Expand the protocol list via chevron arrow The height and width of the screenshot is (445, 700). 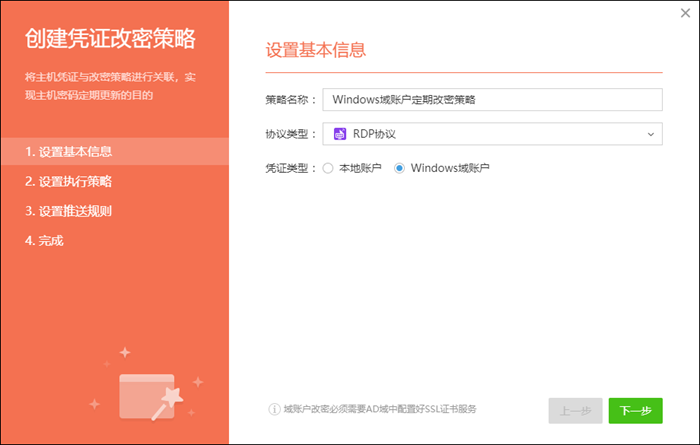pyautogui.click(x=650, y=133)
